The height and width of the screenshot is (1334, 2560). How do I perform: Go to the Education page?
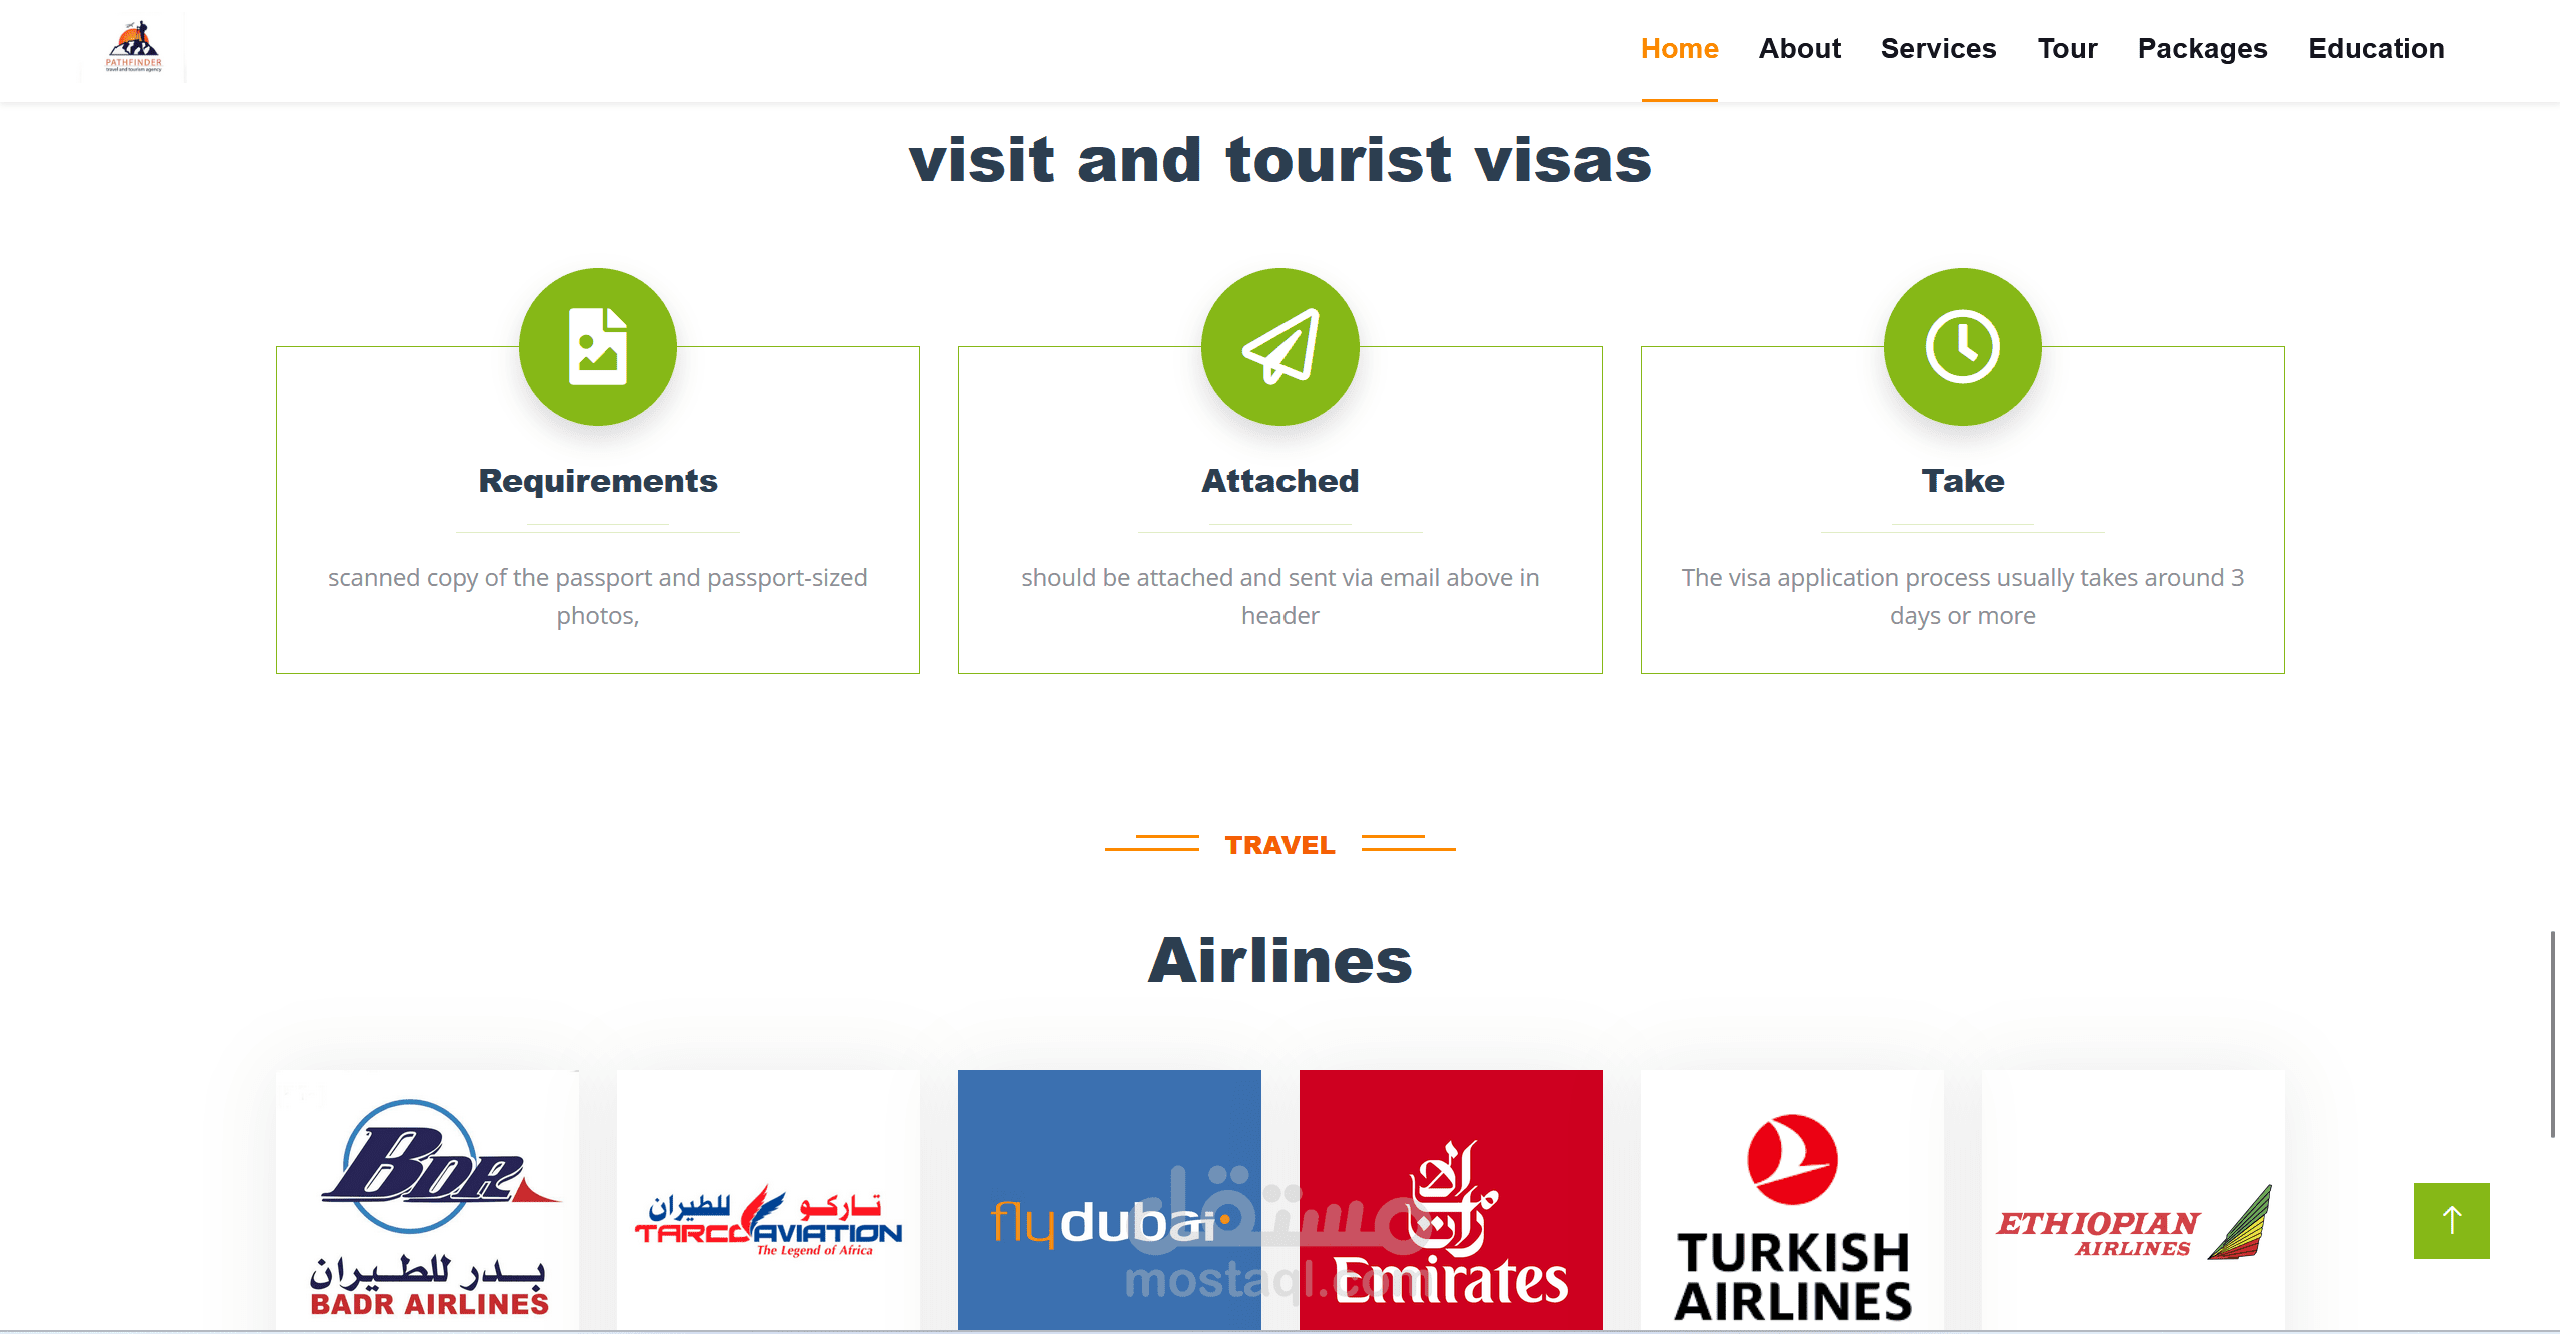[x=2376, y=48]
